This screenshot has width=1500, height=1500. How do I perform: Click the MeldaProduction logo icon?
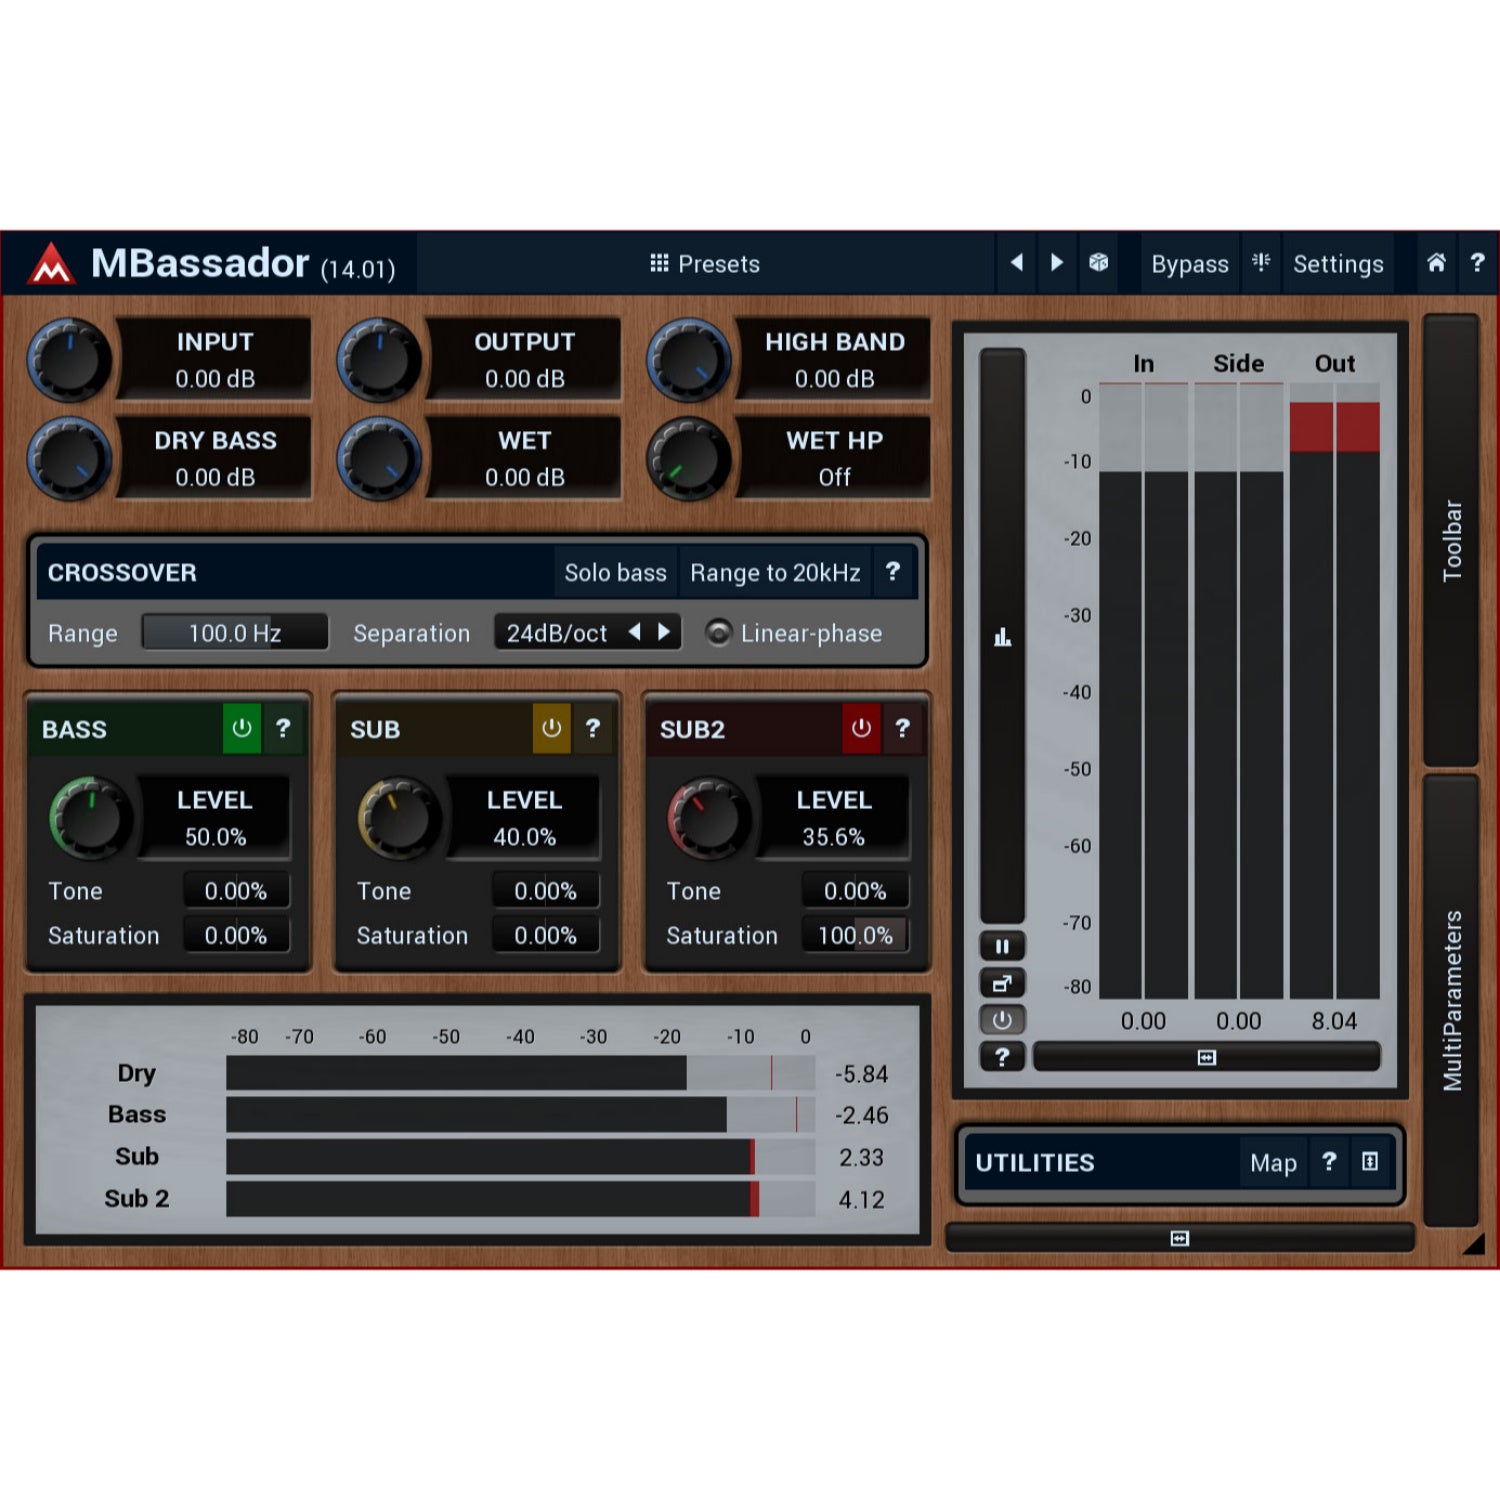(51, 265)
